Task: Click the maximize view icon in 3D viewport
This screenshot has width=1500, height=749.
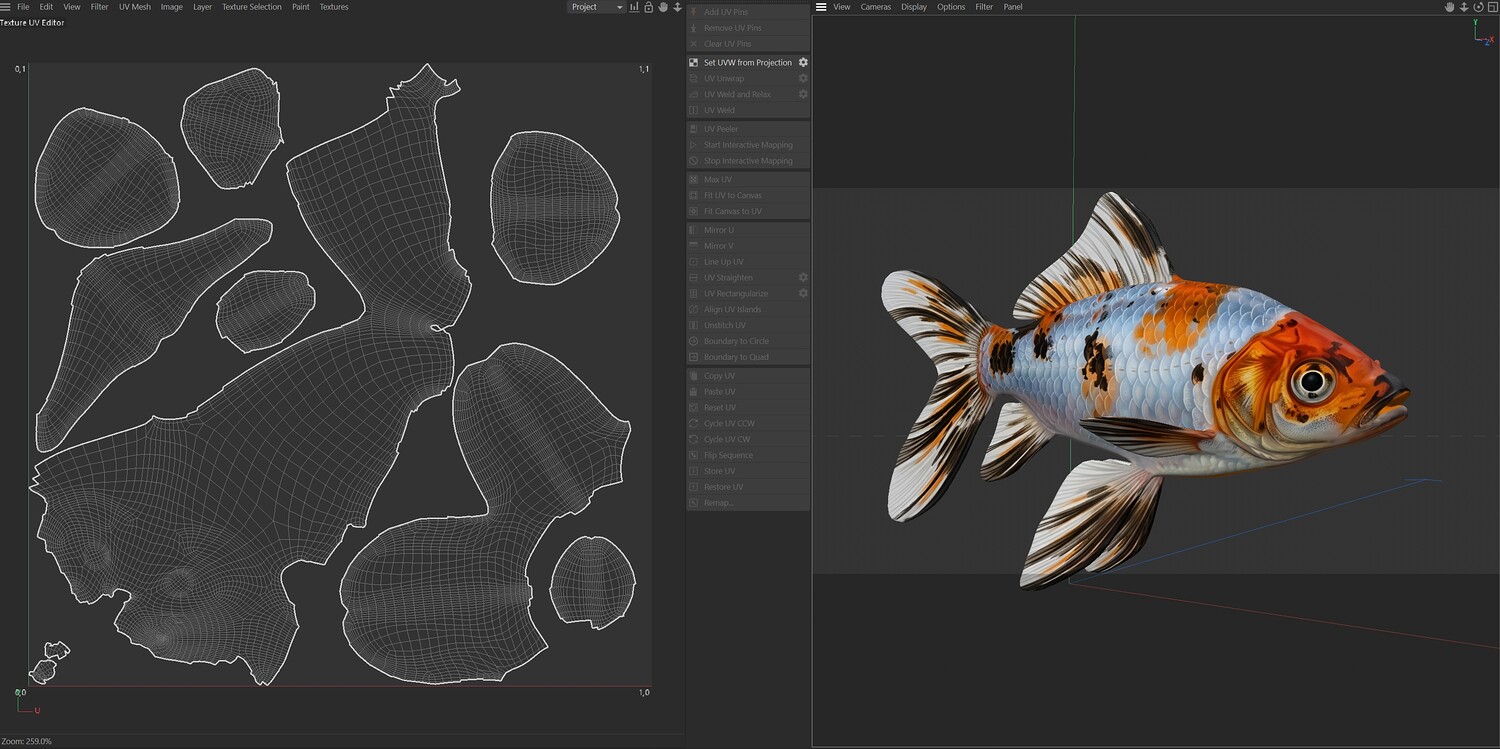Action: [x=1492, y=7]
